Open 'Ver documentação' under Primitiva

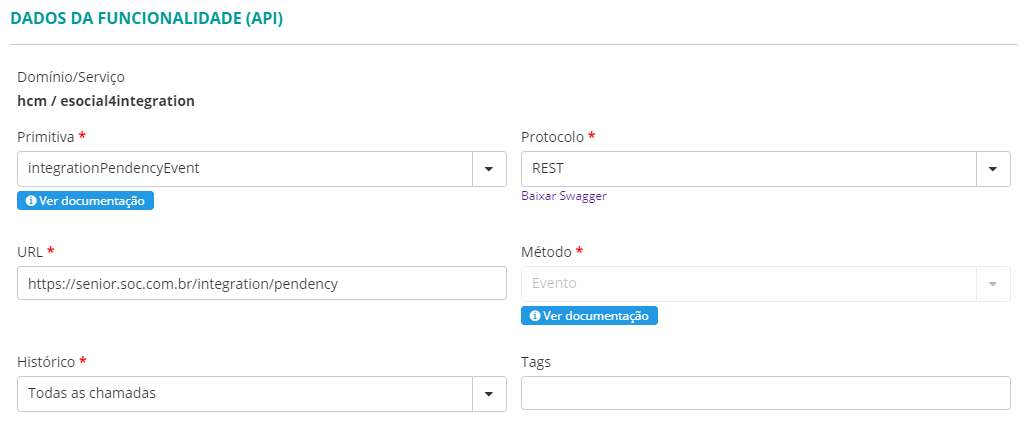[92, 201]
